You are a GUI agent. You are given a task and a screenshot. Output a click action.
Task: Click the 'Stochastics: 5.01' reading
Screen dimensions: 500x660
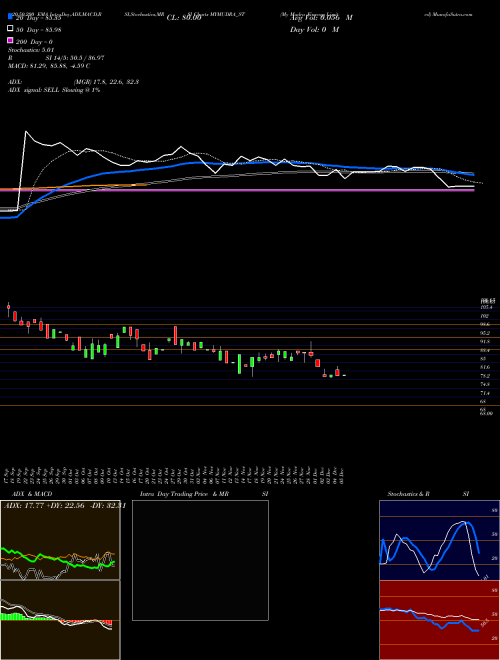click(31, 50)
